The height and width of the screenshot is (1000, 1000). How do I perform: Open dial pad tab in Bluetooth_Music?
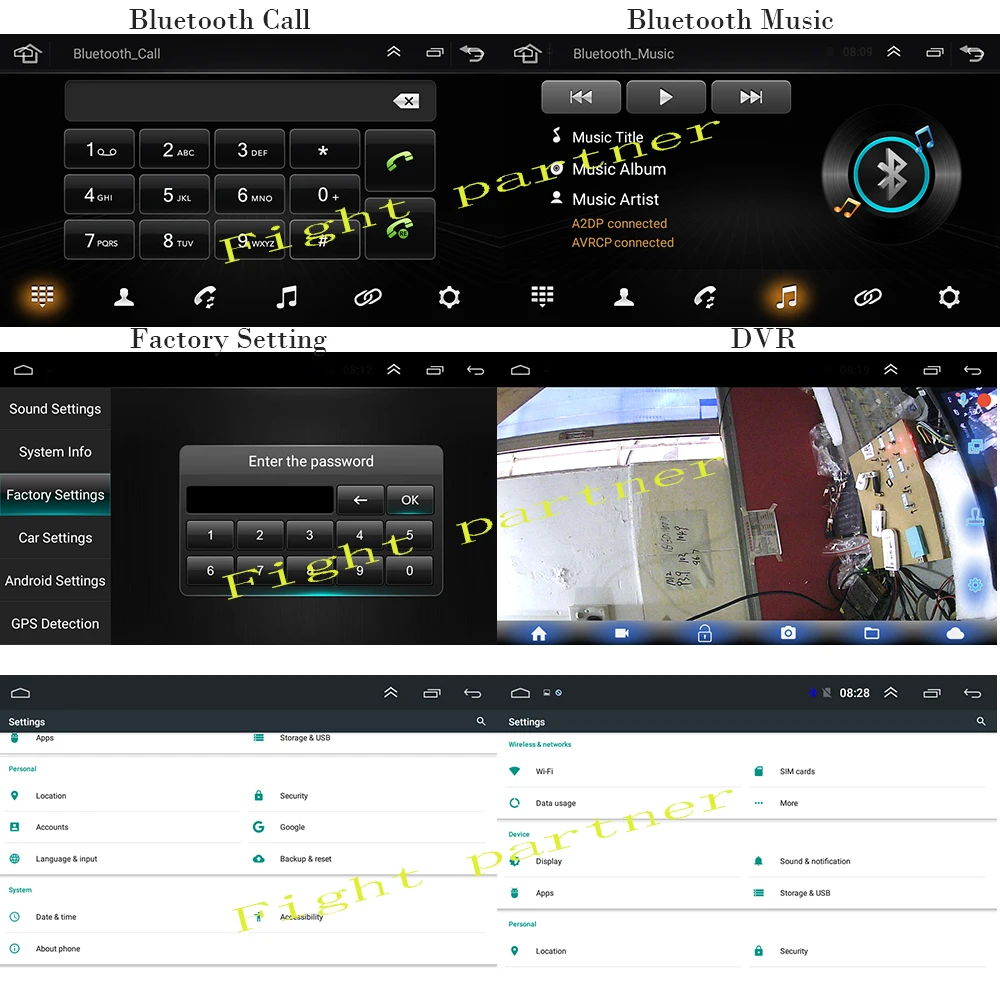click(x=542, y=297)
